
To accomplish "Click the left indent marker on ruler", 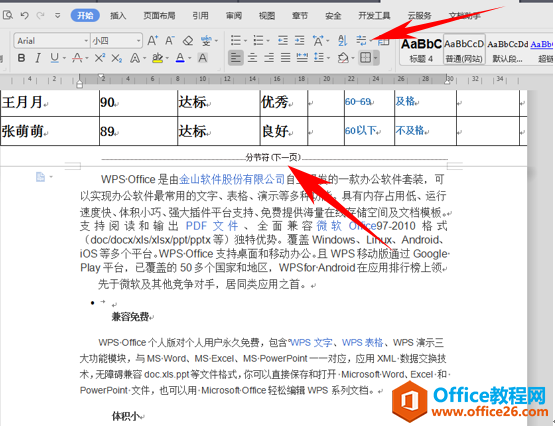I will (80, 84).
